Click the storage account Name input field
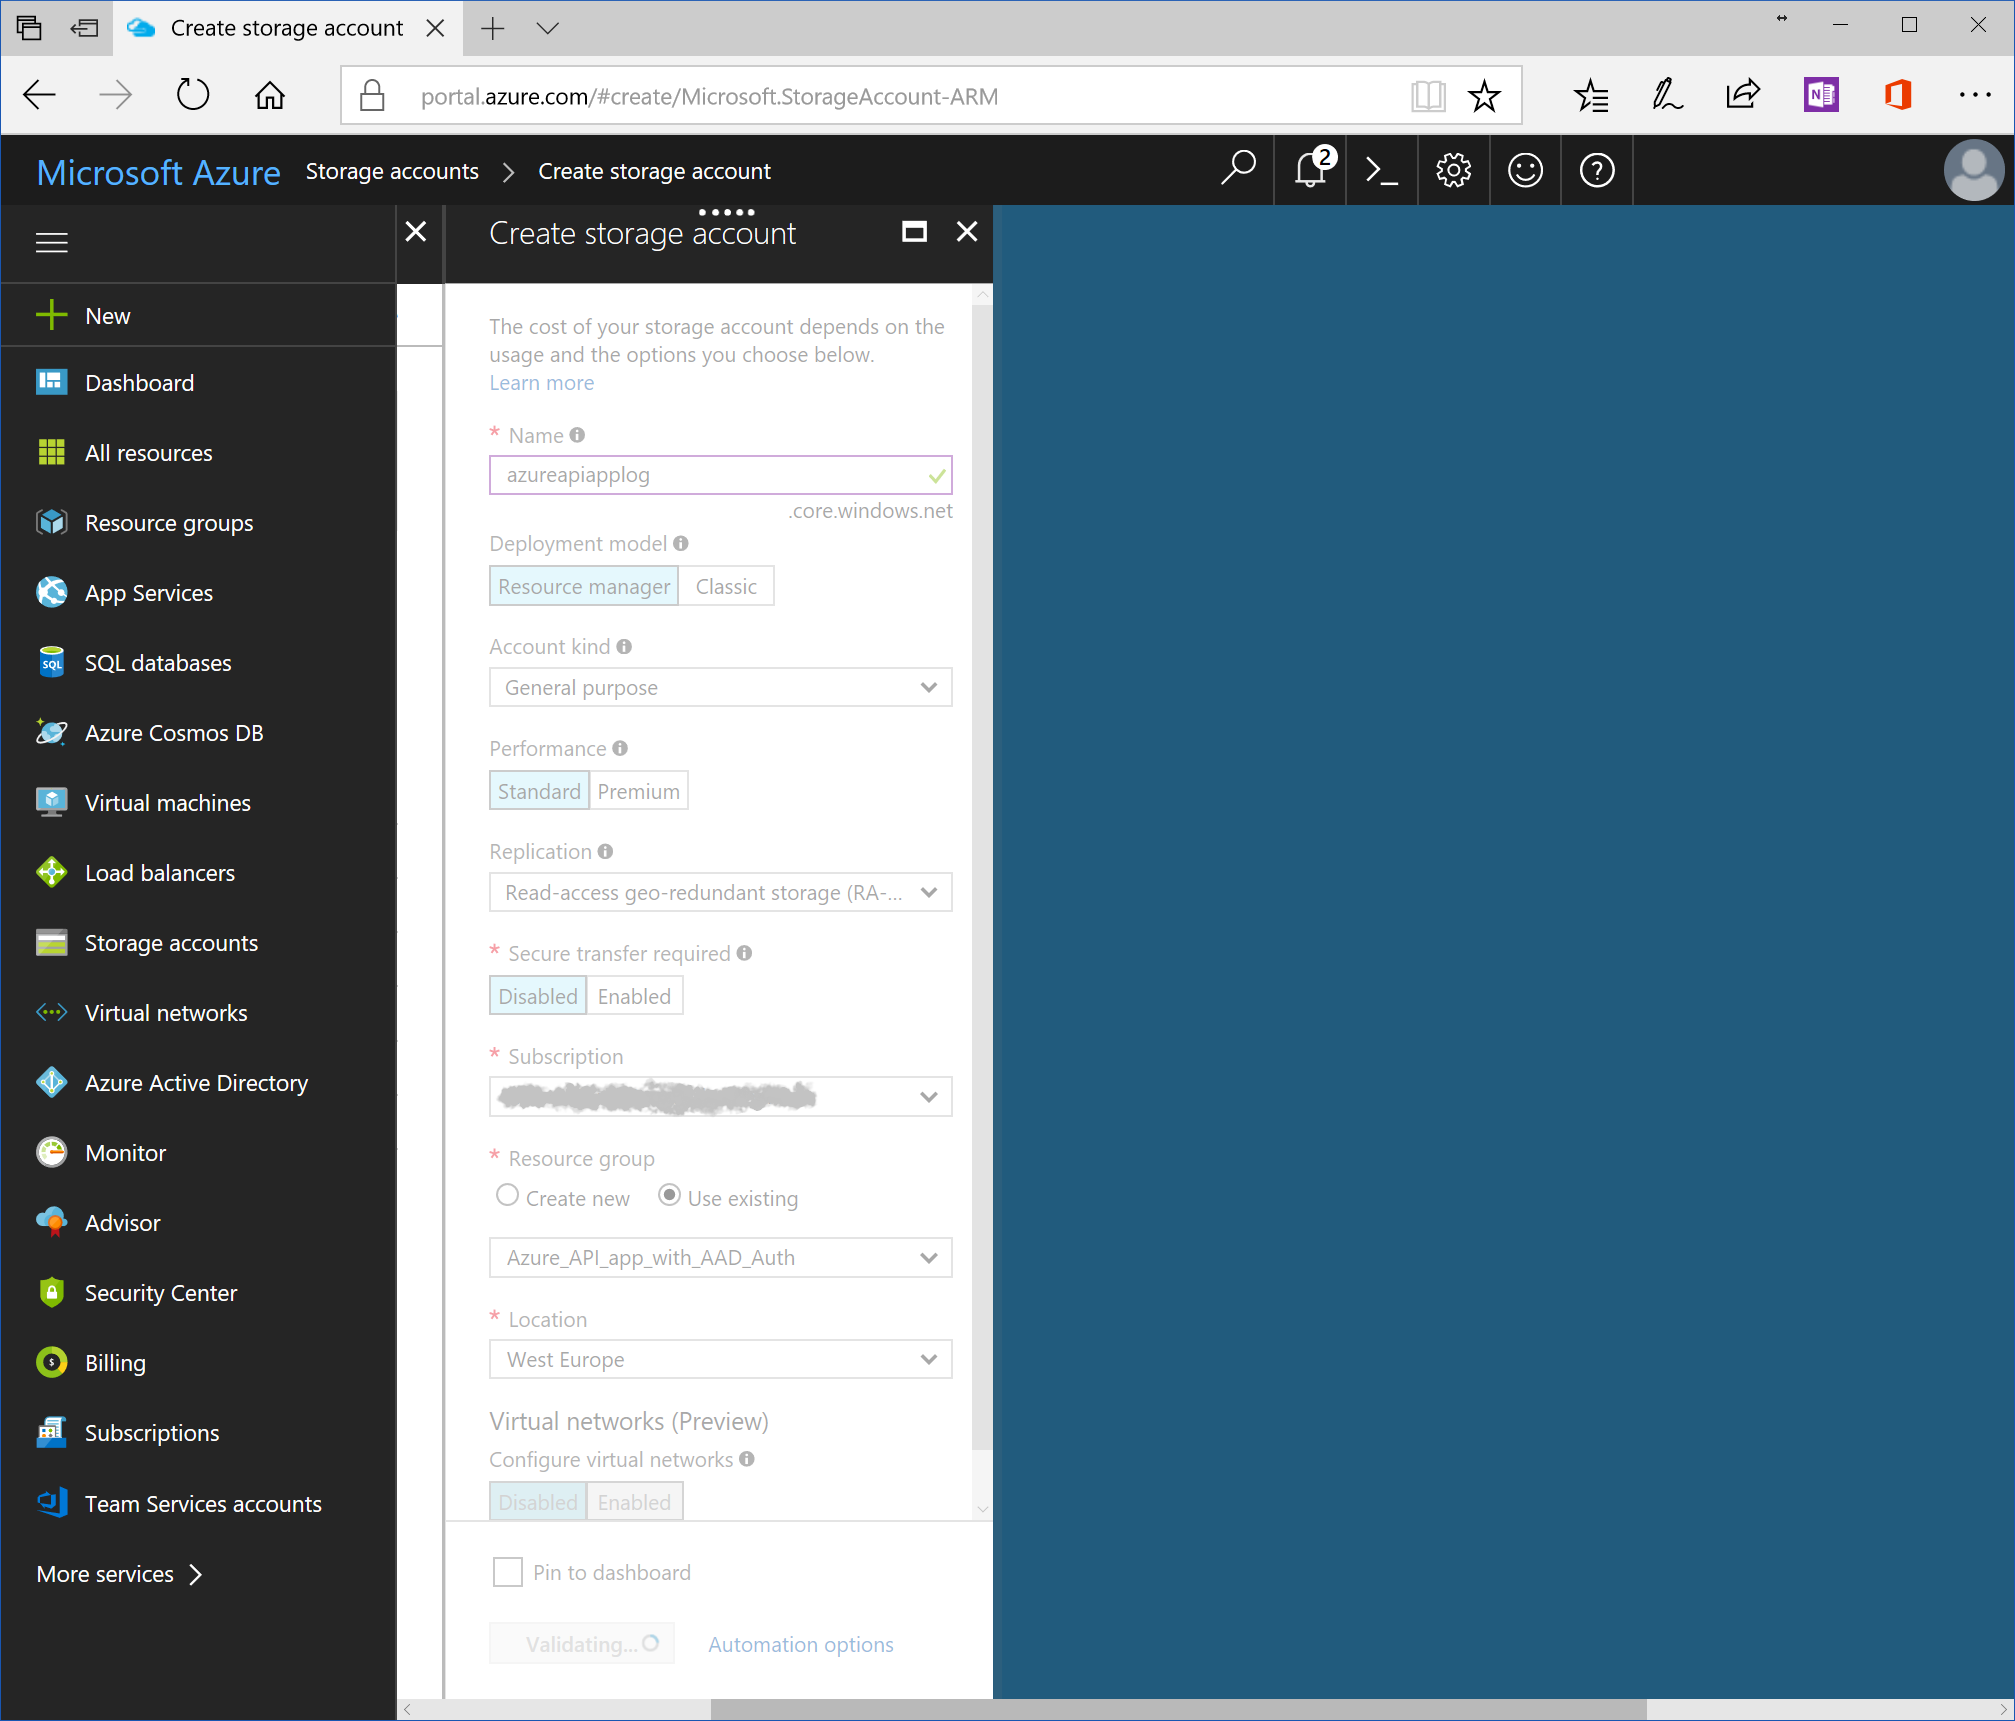The image size is (2015, 1721). [710, 475]
